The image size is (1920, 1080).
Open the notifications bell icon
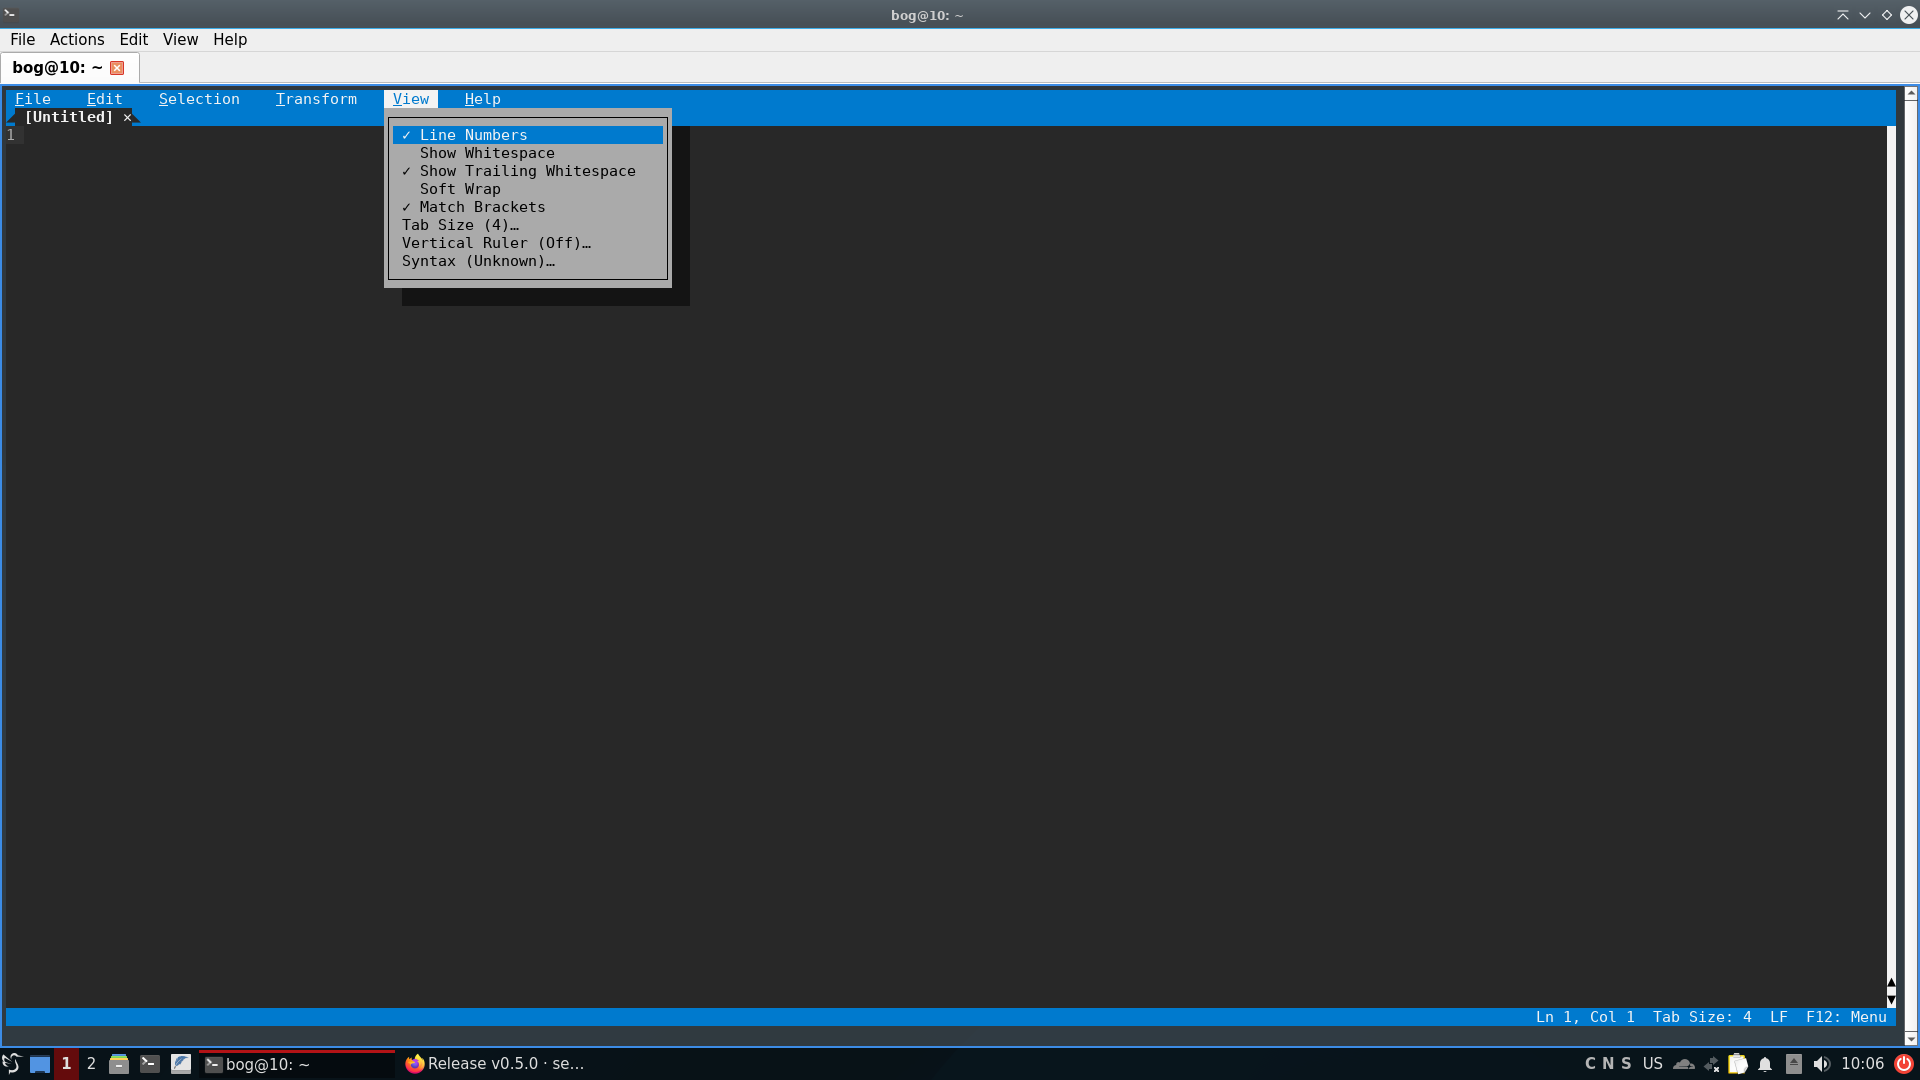click(x=1765, y=1064)
